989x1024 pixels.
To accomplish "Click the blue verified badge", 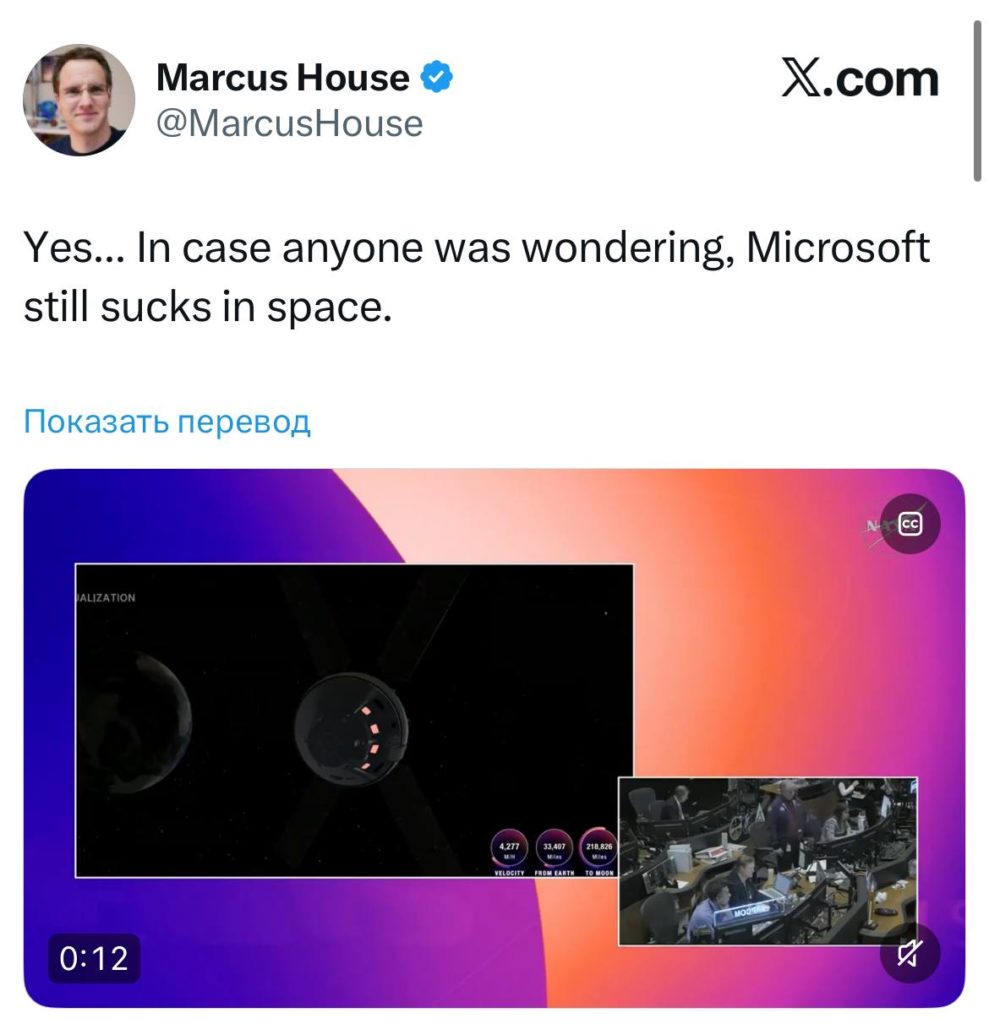I will coord(436,77).
